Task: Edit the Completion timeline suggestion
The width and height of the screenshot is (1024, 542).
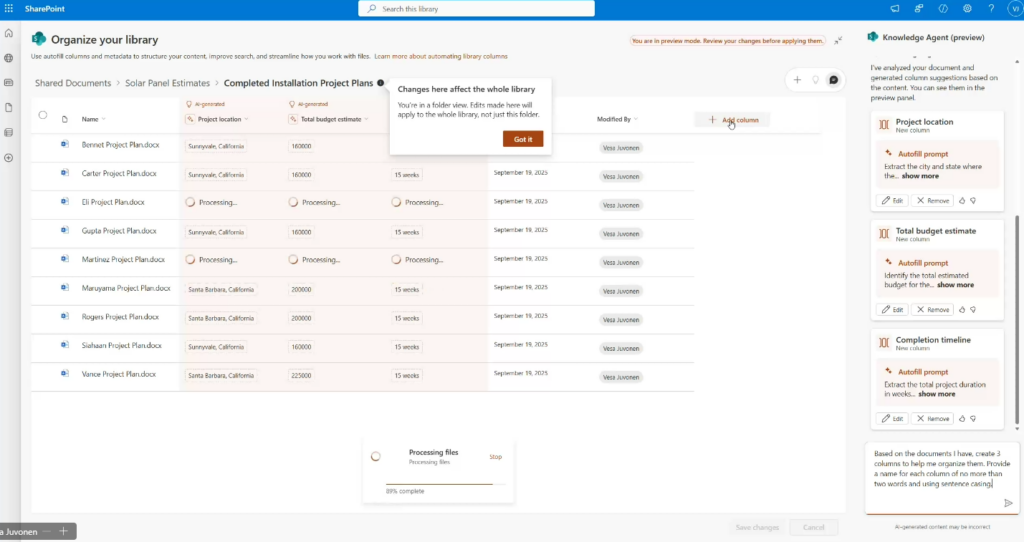Action: tap(892, 419)
